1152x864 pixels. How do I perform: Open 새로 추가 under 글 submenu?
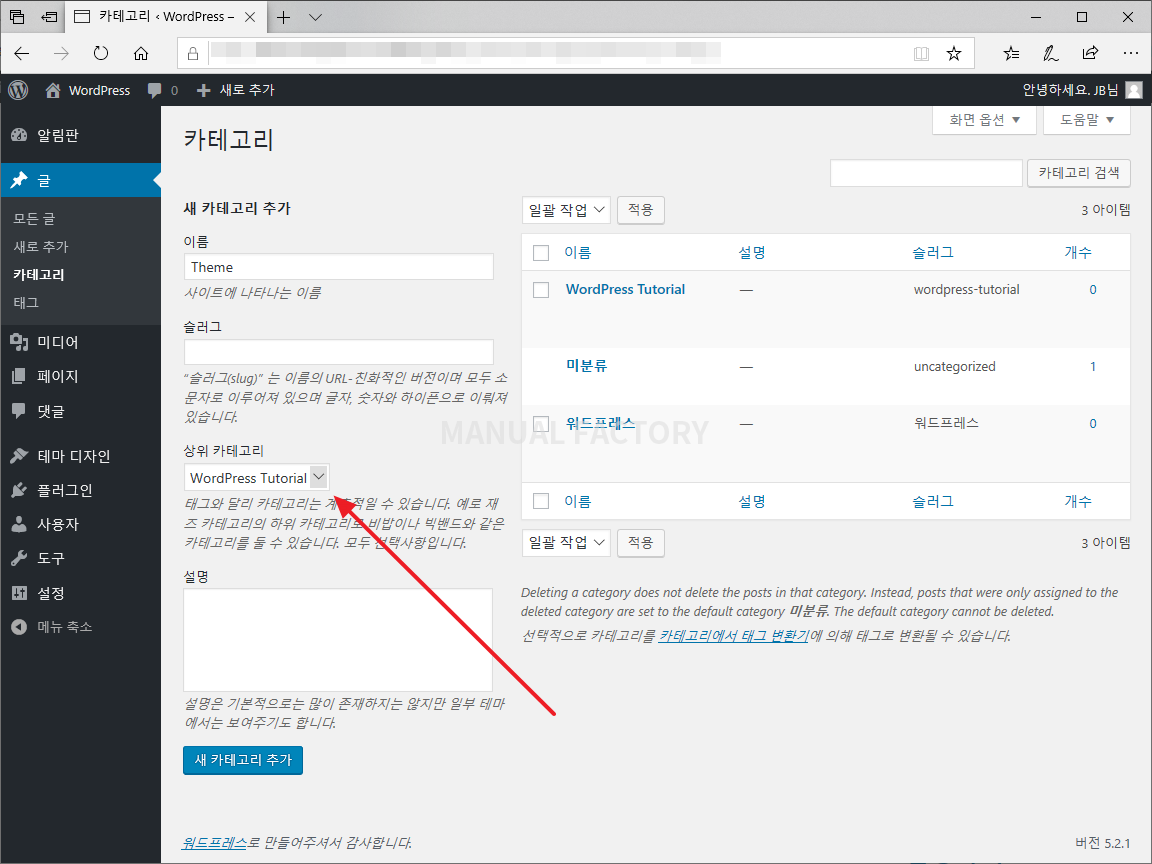coord(40,247)
